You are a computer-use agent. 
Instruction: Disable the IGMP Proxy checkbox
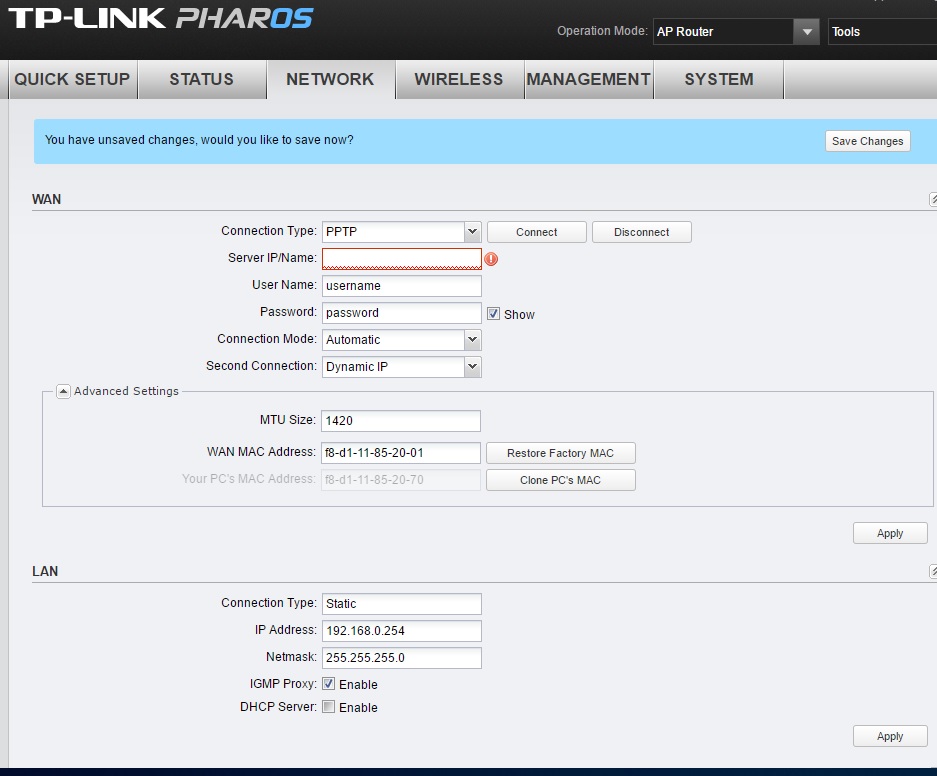coord(328,684)
